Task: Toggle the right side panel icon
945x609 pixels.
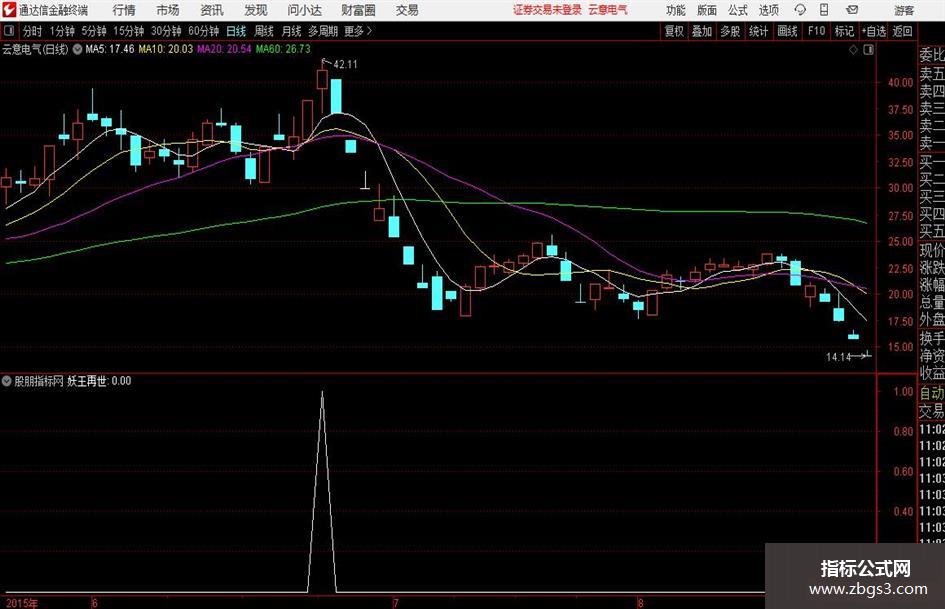Action: pos(868,50)
